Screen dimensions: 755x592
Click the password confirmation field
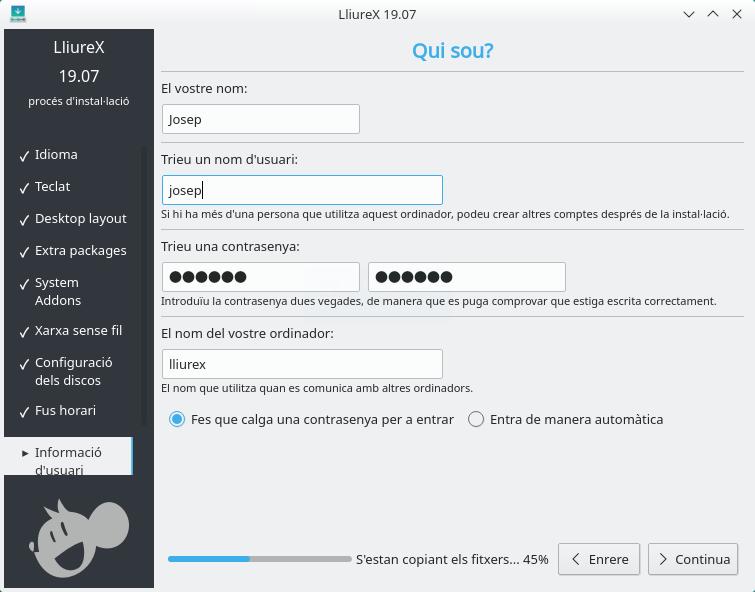click(x=467, y=277)
